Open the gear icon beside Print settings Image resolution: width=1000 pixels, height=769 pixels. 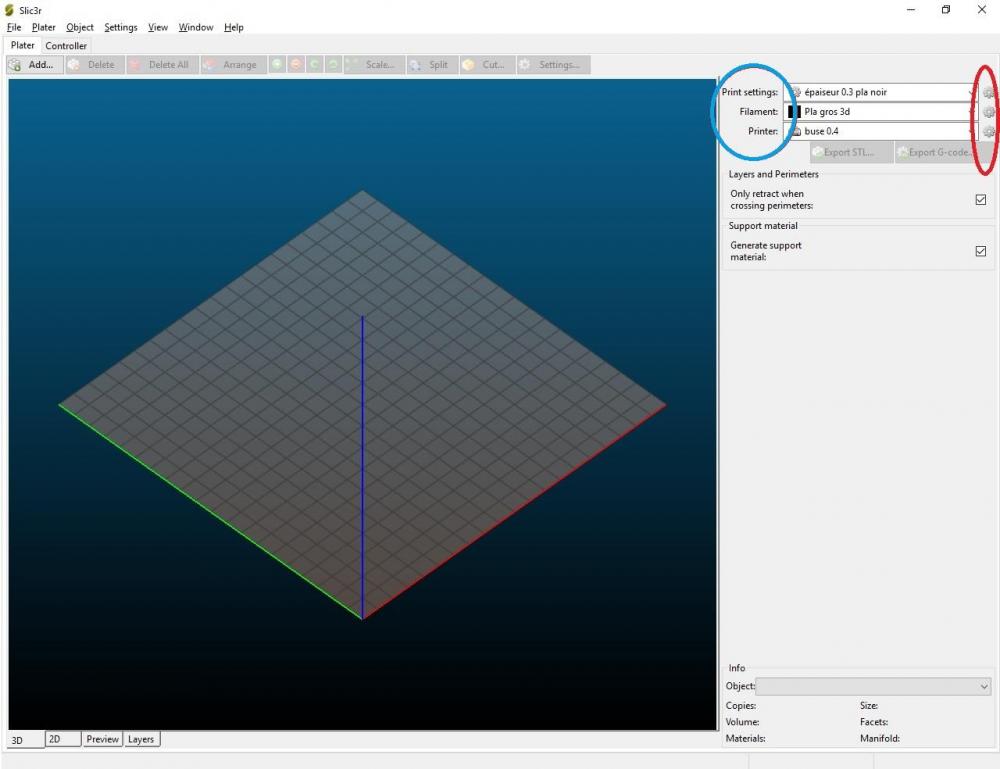pyautogui.click(x=988, y=92)
